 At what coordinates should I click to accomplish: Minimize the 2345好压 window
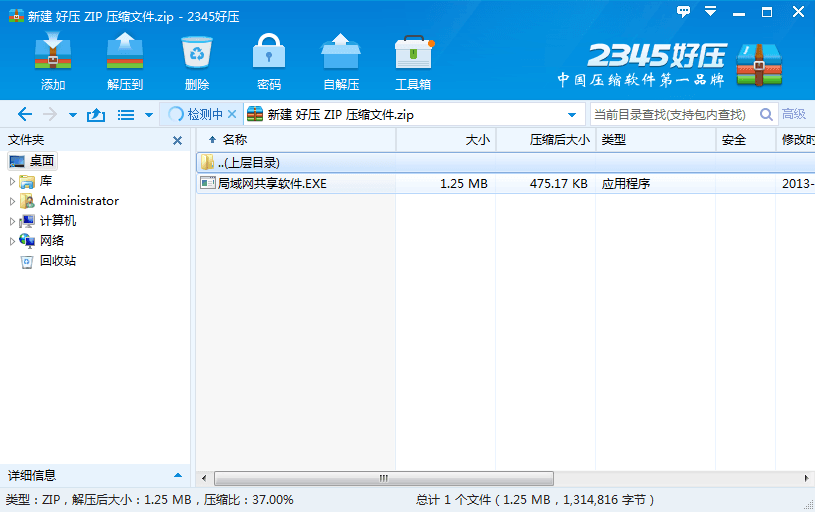click(x=739, y=13)
